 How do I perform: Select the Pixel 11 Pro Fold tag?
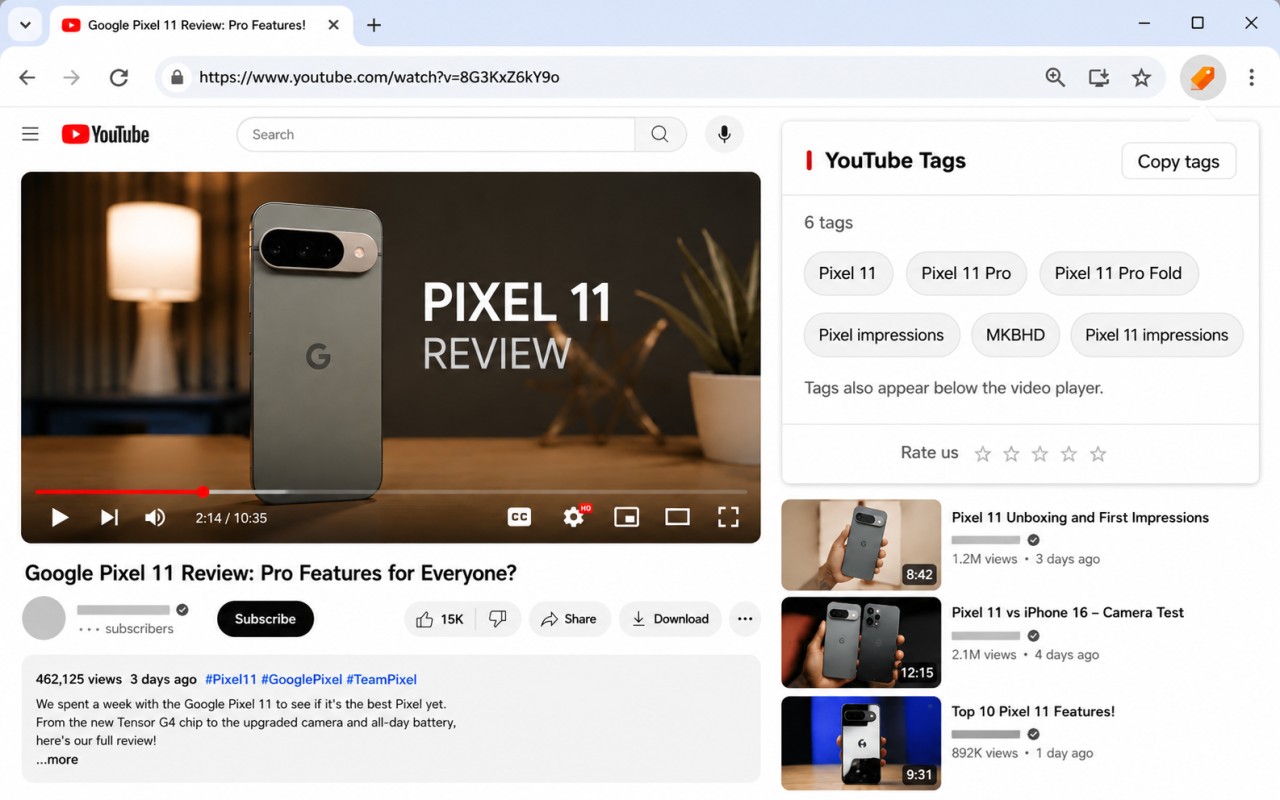click(1119, 273)
